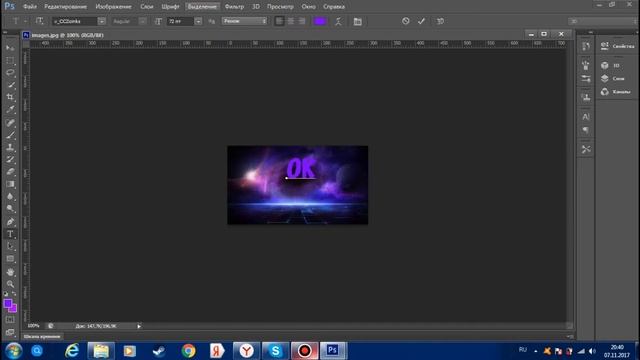Open the font size dropdown arrow
This screenshot has height=360, width=640.
(198, 21)
